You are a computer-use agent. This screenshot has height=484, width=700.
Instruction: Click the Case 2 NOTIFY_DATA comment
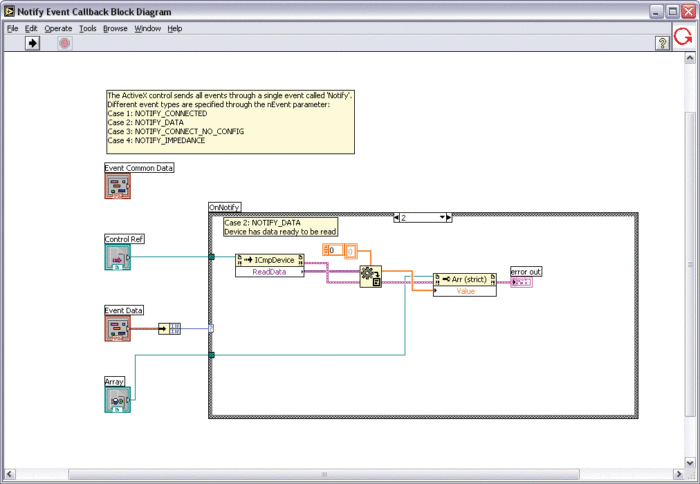tap(280, 227)
